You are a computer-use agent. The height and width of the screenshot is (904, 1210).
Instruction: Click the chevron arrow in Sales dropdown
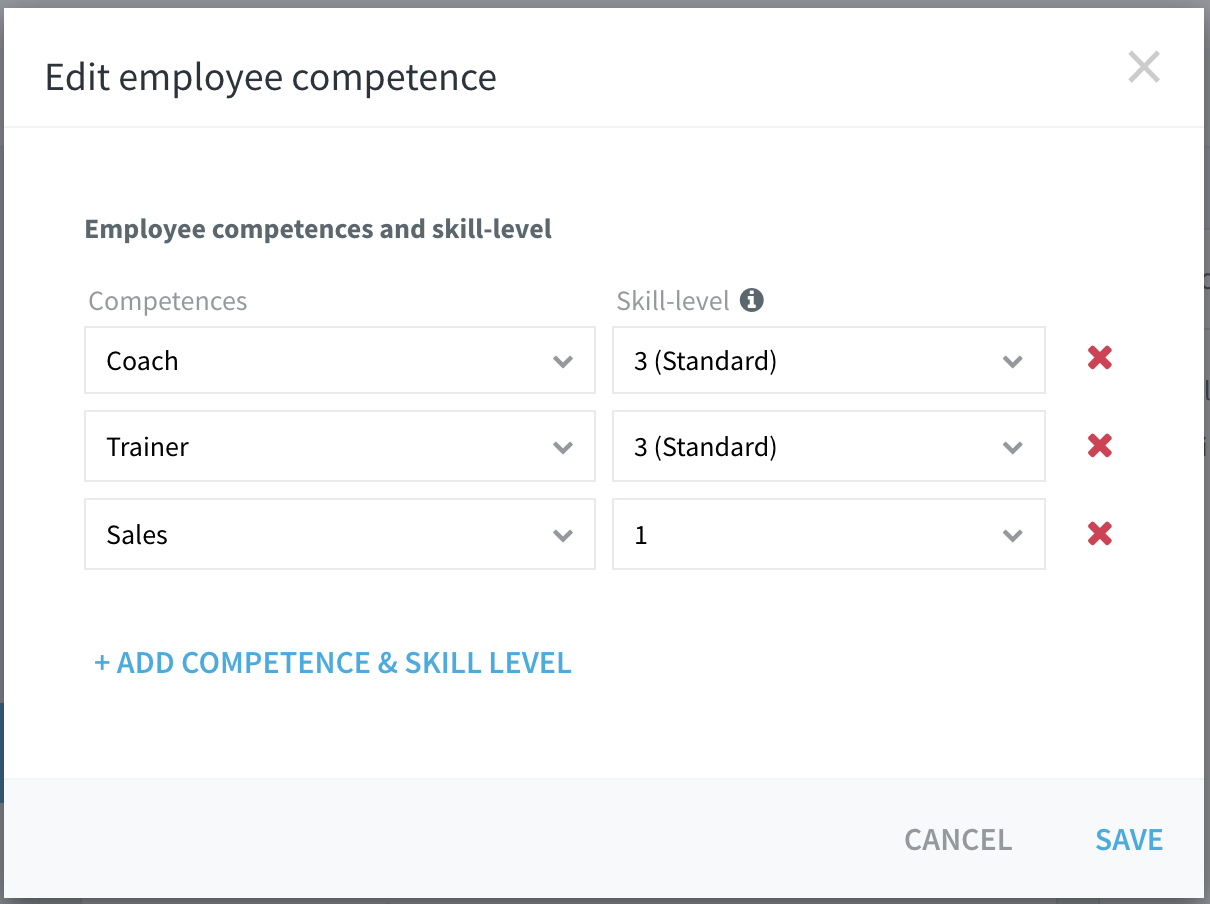coord(563,536)
